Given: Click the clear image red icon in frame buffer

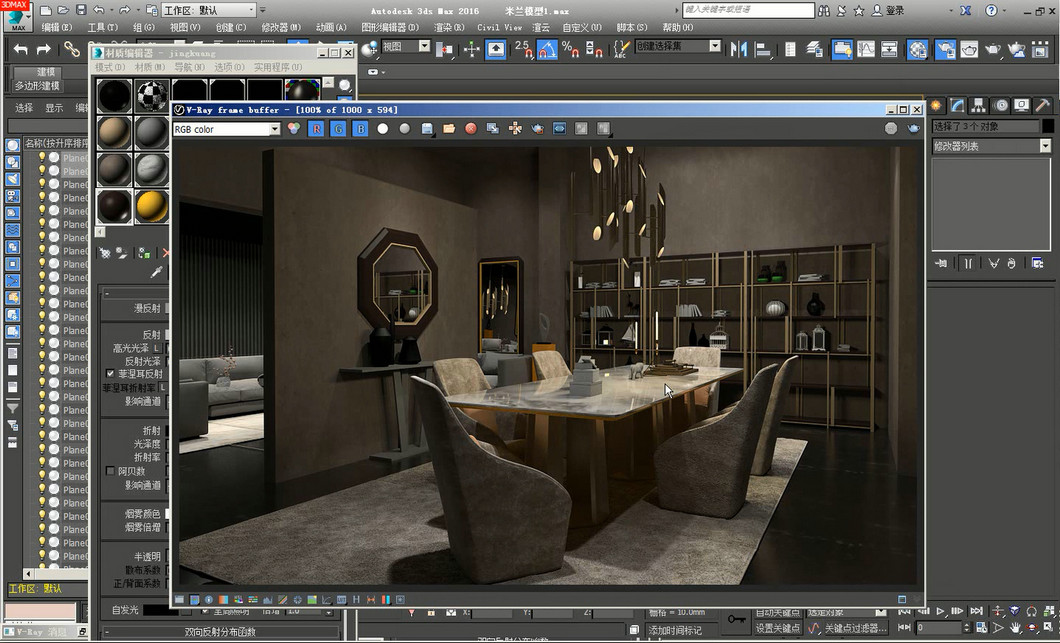Looking at the screenshot, I should (x=471, y=129).
